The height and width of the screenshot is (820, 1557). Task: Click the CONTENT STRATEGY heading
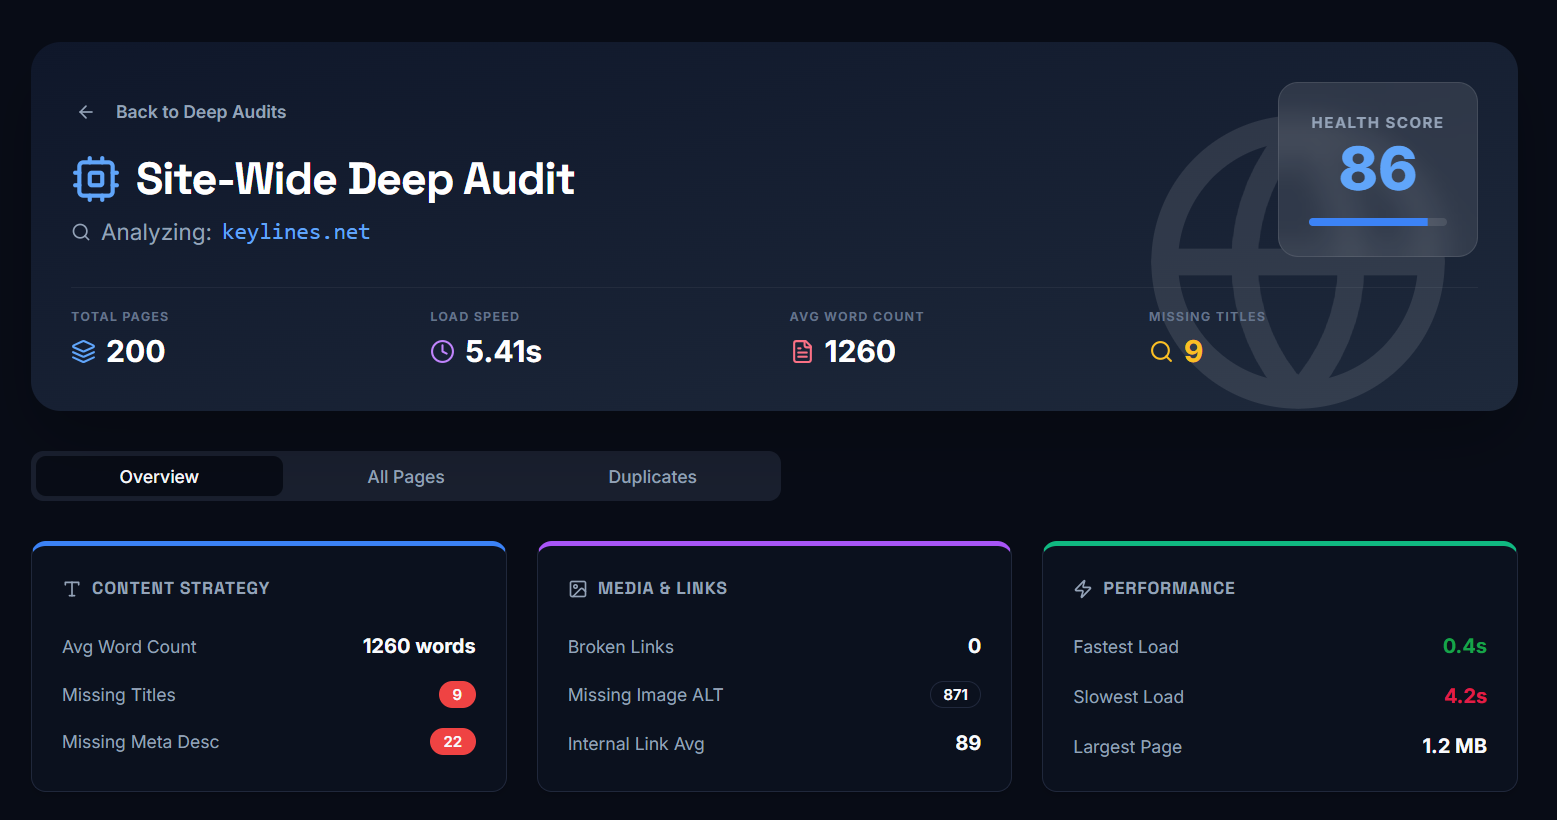point(181,588)
